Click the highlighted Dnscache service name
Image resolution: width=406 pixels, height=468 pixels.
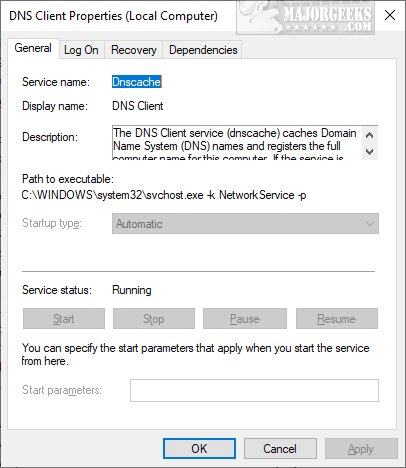(x=137, y=82)
